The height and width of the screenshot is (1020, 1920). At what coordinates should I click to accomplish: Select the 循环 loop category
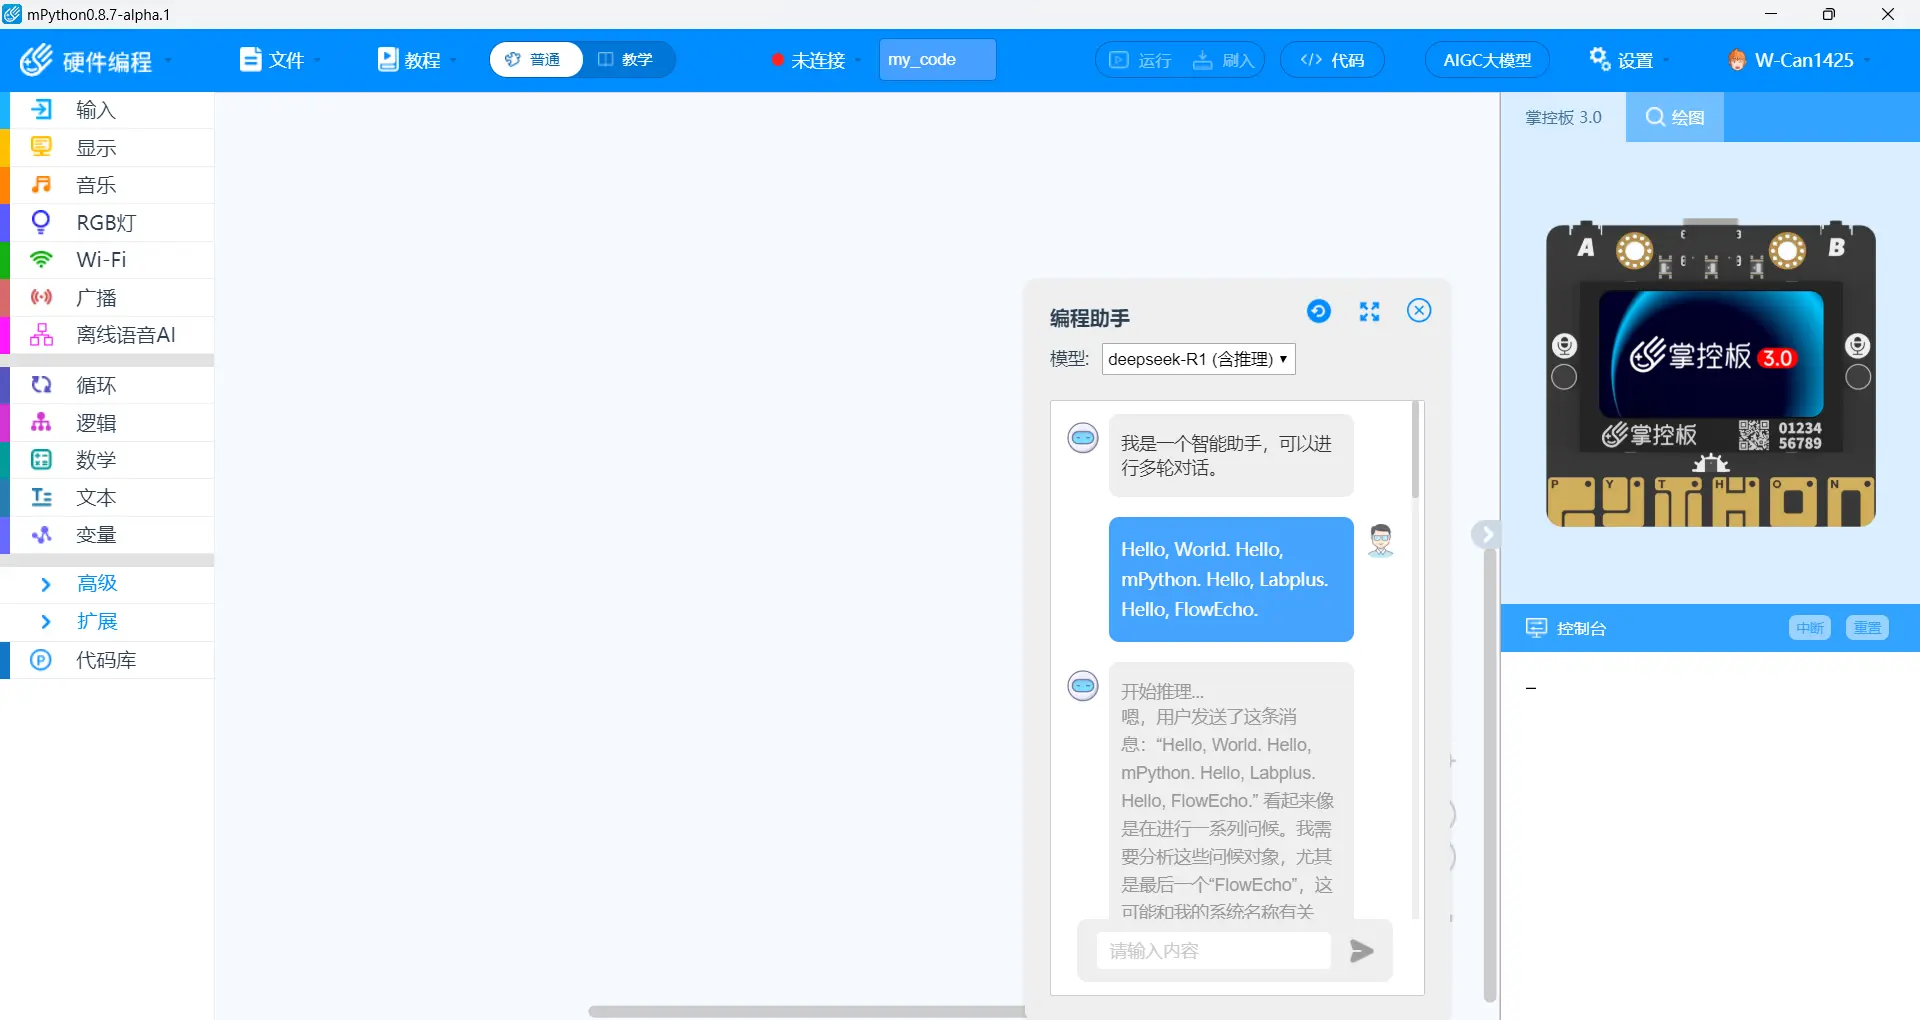coord(96,385)
